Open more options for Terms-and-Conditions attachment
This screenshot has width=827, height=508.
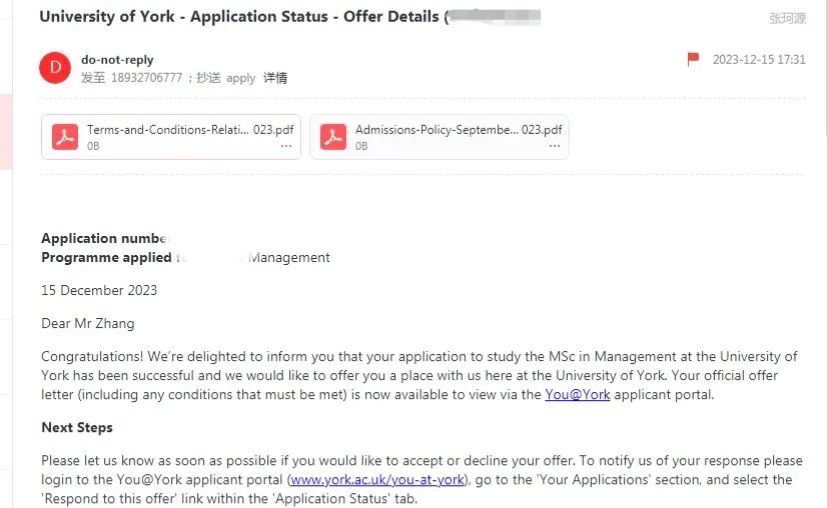tap(286, 146)
